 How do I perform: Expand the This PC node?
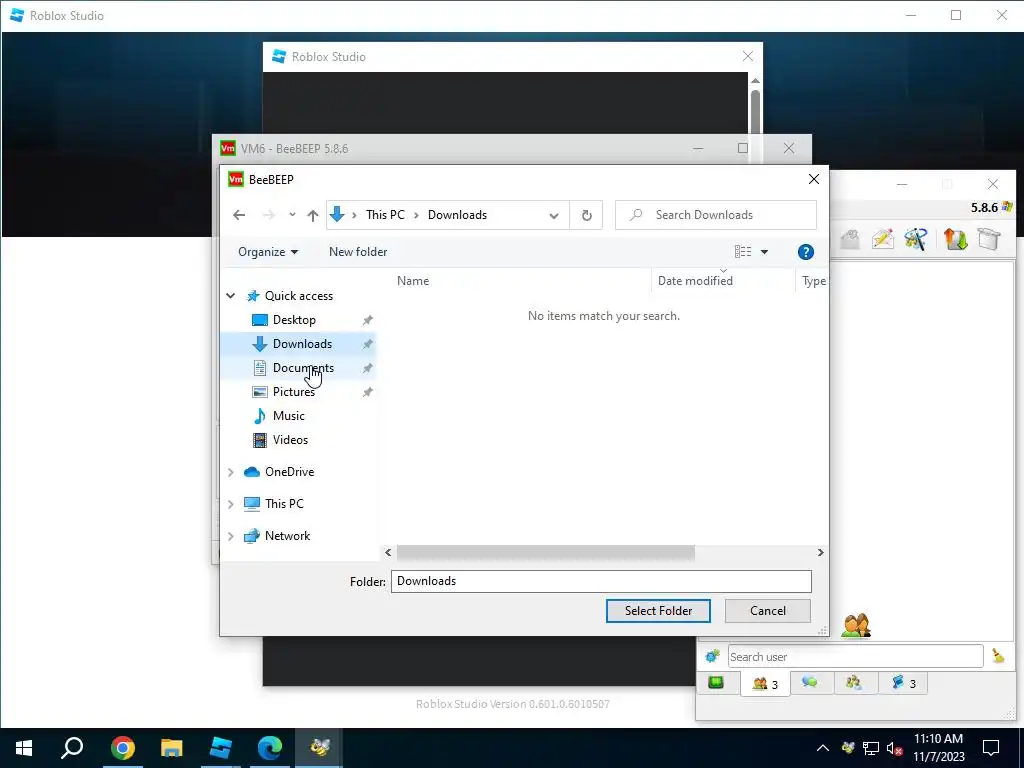231,504
